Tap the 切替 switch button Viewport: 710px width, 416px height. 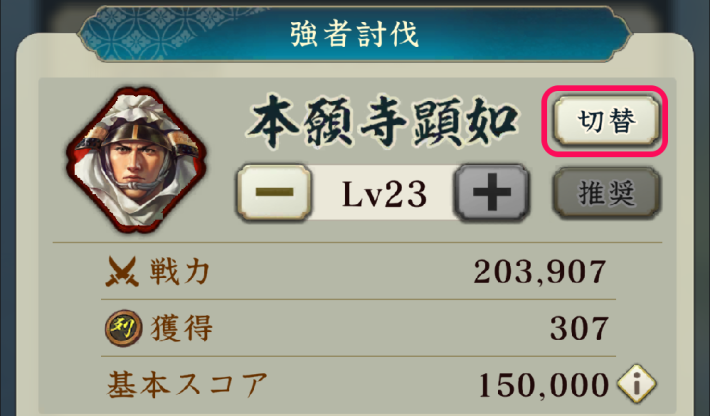point(606,121)
